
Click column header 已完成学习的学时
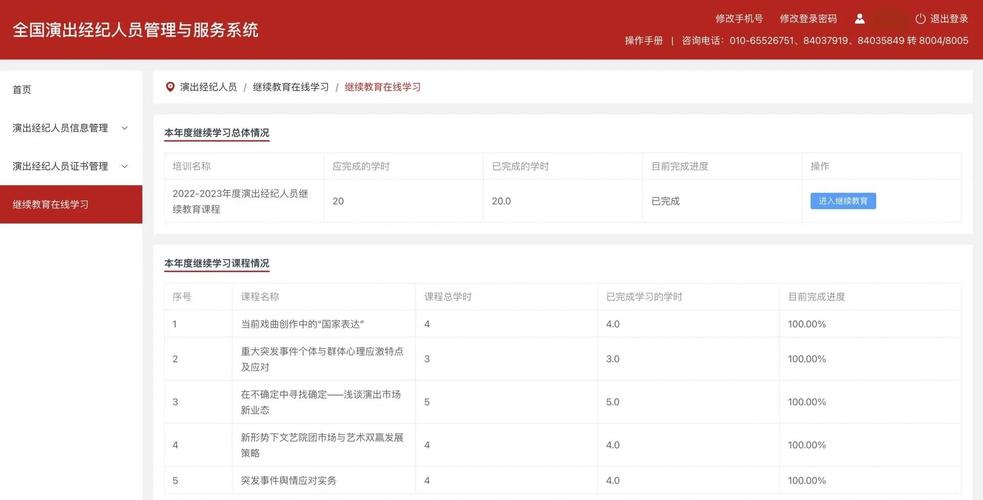pos(644,296)
